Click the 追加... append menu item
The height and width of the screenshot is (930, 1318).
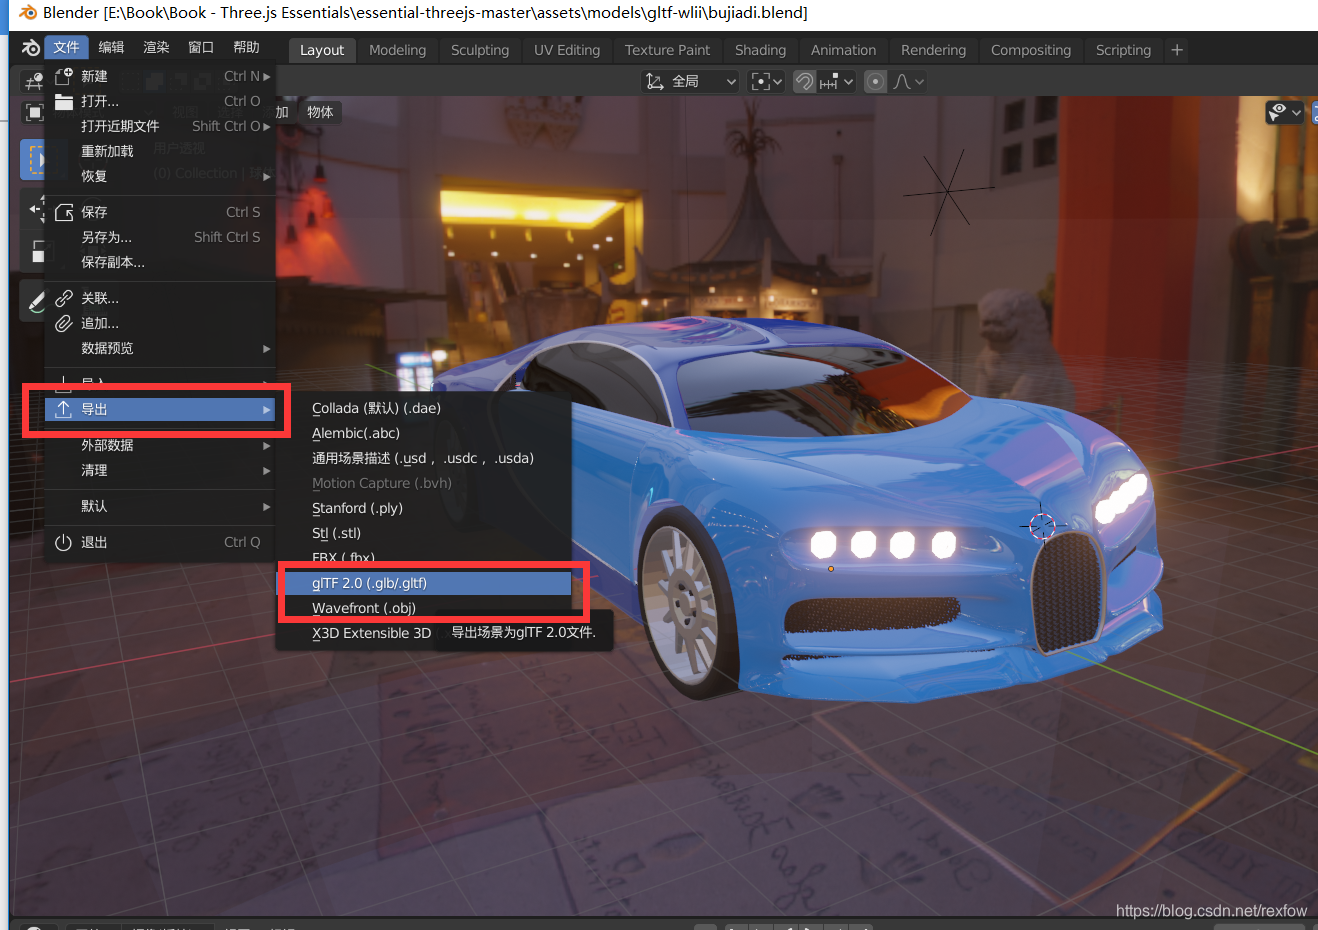click(x=160, y=323)
